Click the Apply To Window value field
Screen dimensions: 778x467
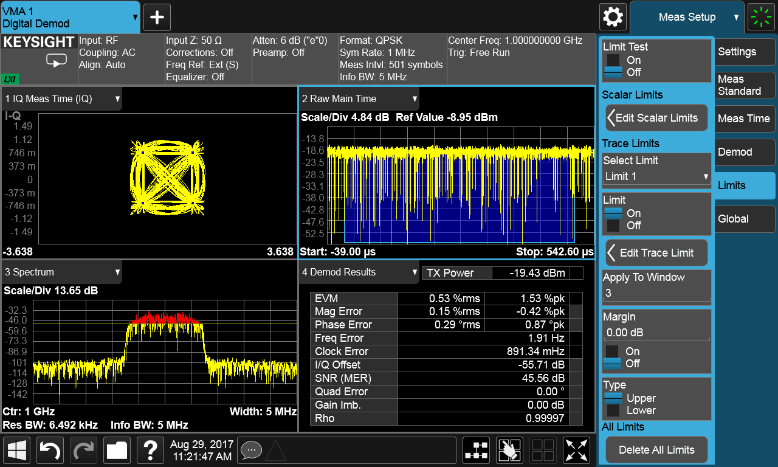pos(655,293)
